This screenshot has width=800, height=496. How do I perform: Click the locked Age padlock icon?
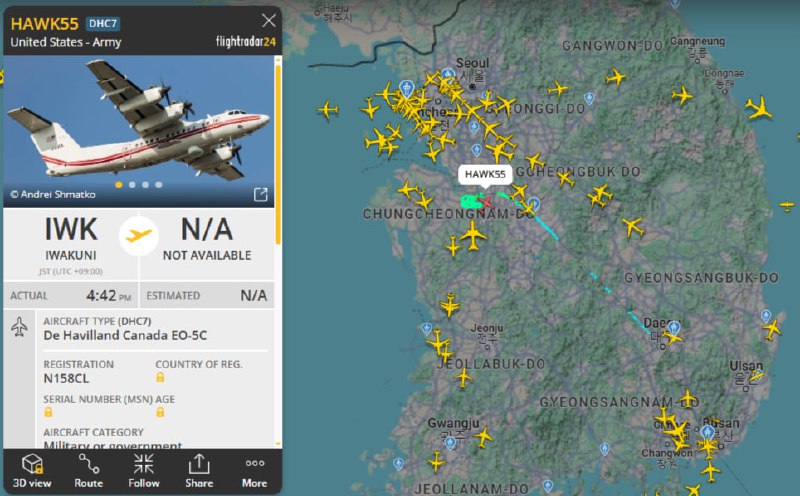[x=160, y=411]
